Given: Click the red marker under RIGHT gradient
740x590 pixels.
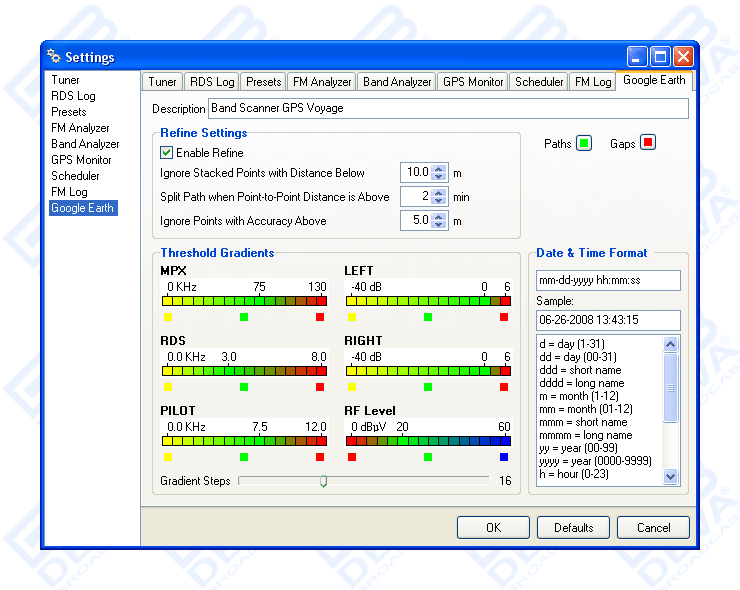Looking at the screenshot, I should 505,387.
